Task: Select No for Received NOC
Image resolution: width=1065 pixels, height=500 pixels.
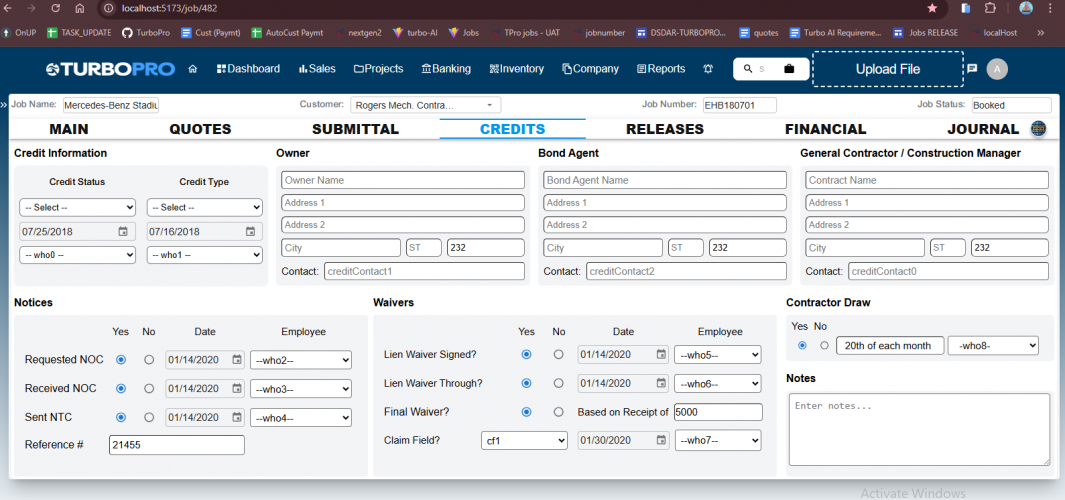Action: 149,389
